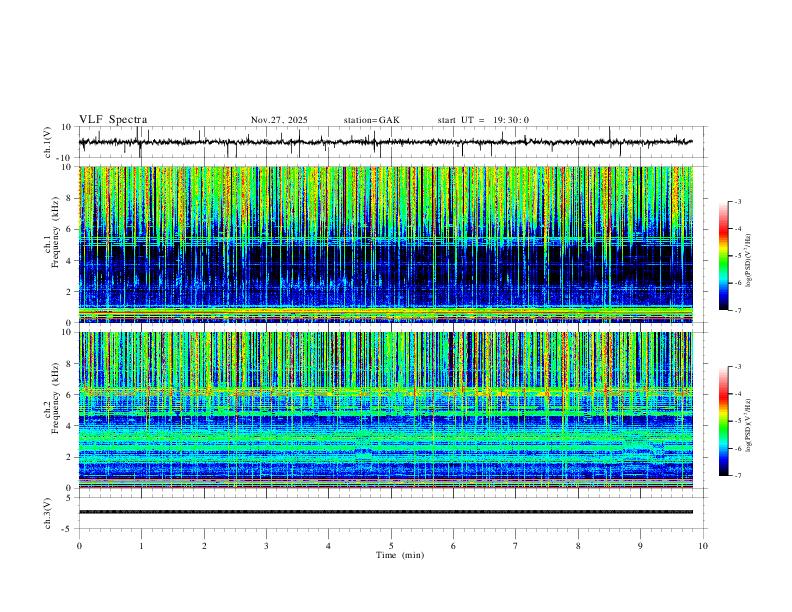The height and width of the screenshot is (612, 792).
Task: Click the "1" minute tick on time axis
Action: click(141, 546)
